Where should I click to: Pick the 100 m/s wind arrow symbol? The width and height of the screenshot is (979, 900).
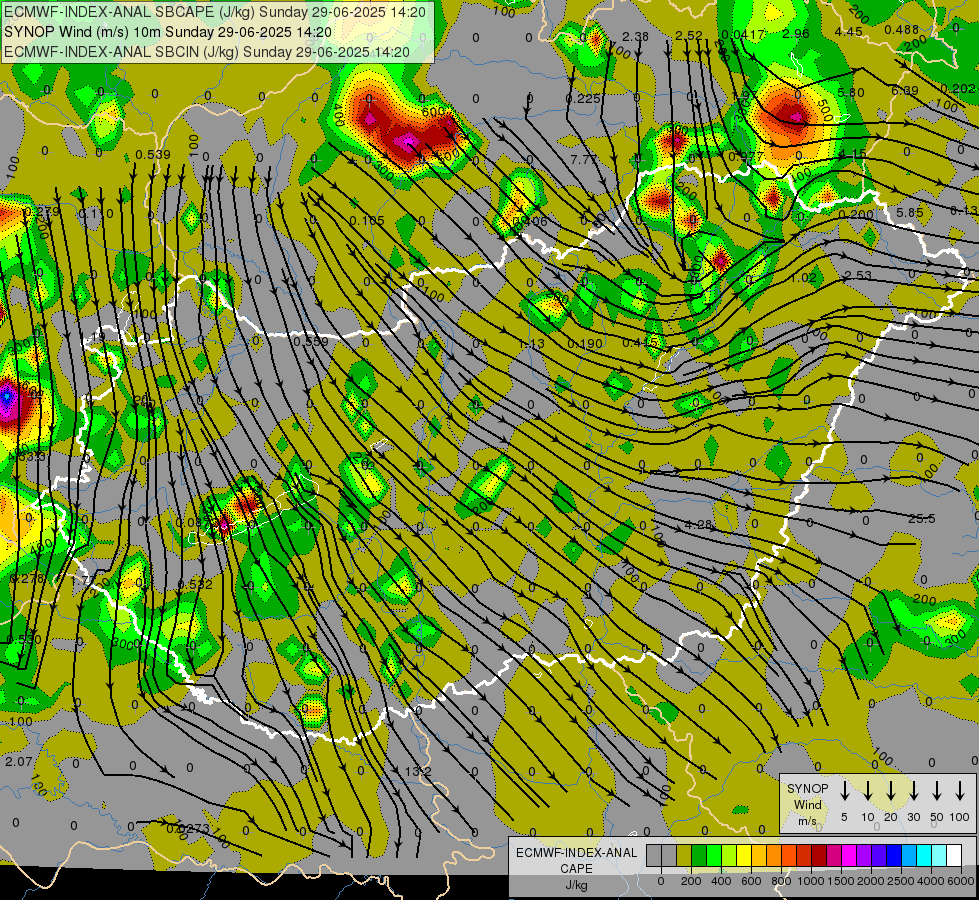(960, 791)
